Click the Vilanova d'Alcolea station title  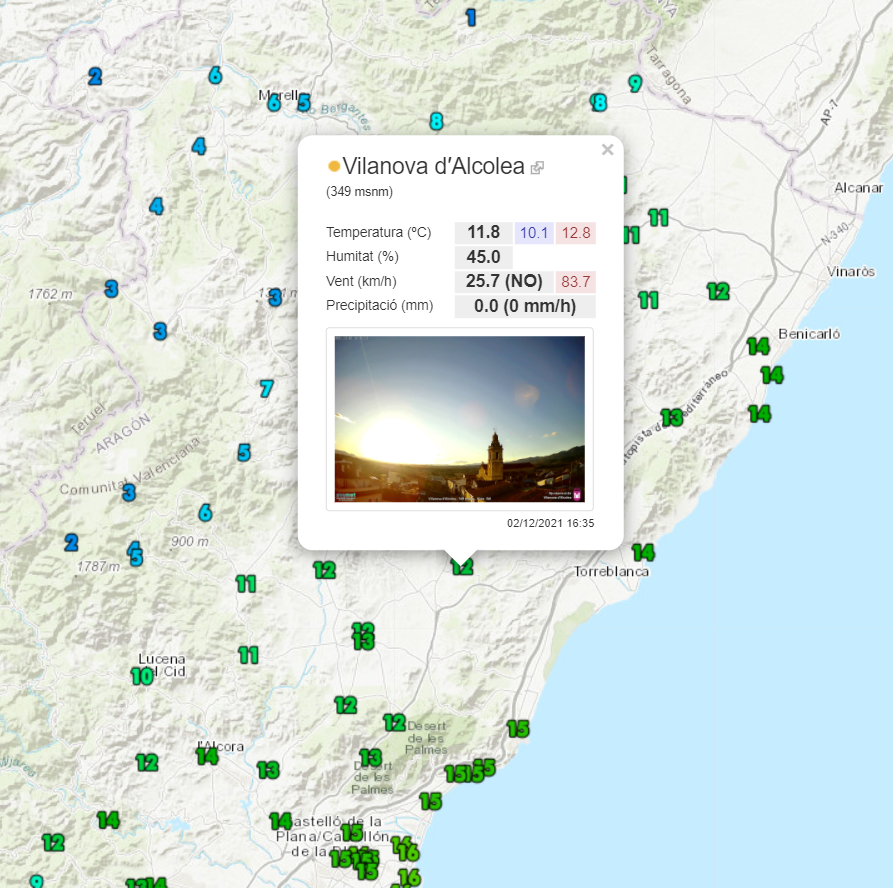tap(433, 166)
